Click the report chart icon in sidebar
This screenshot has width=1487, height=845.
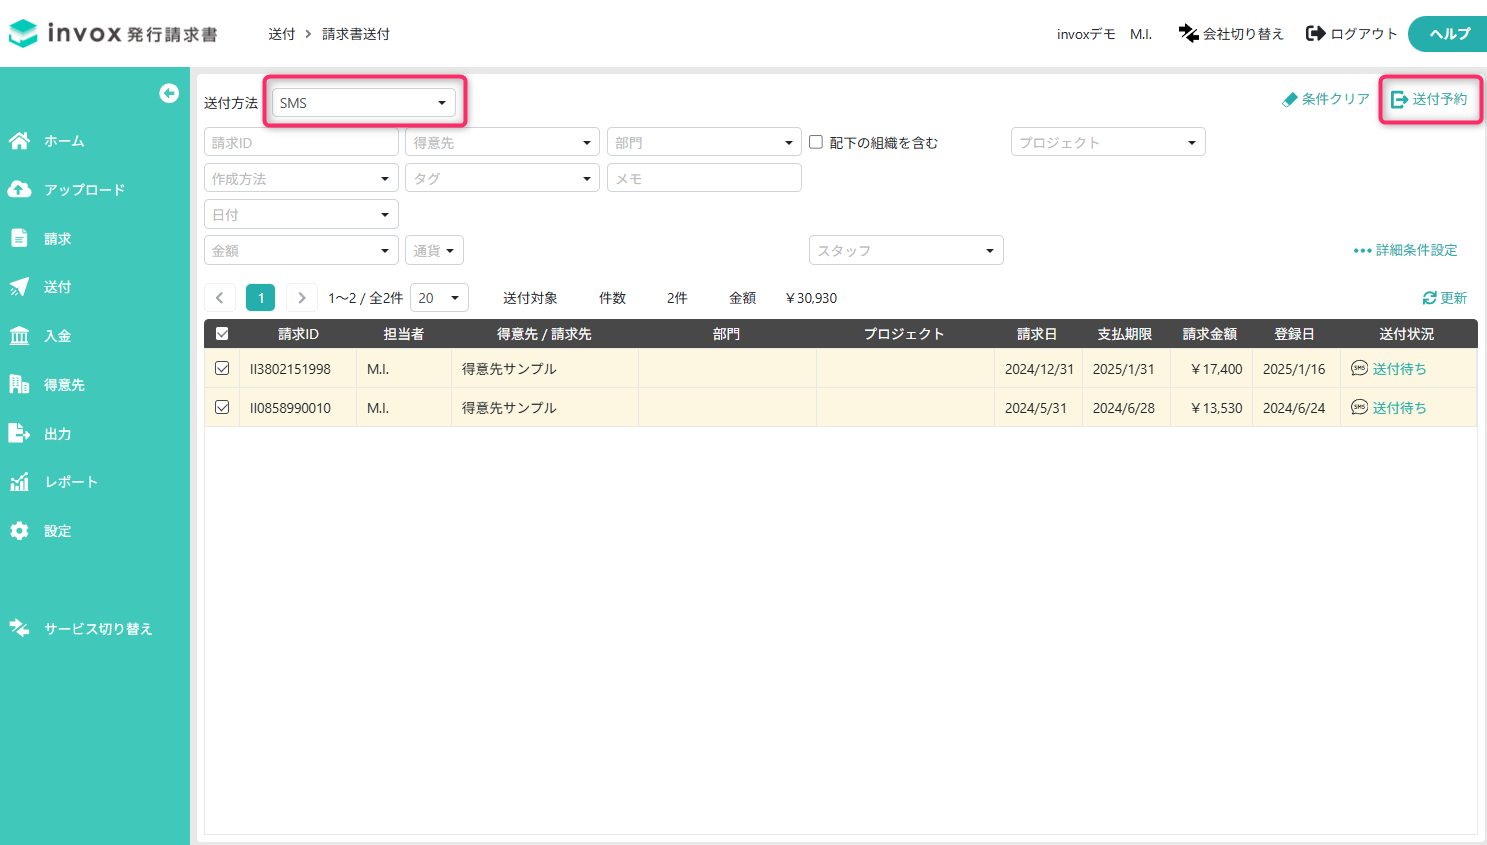coord(19,482)
